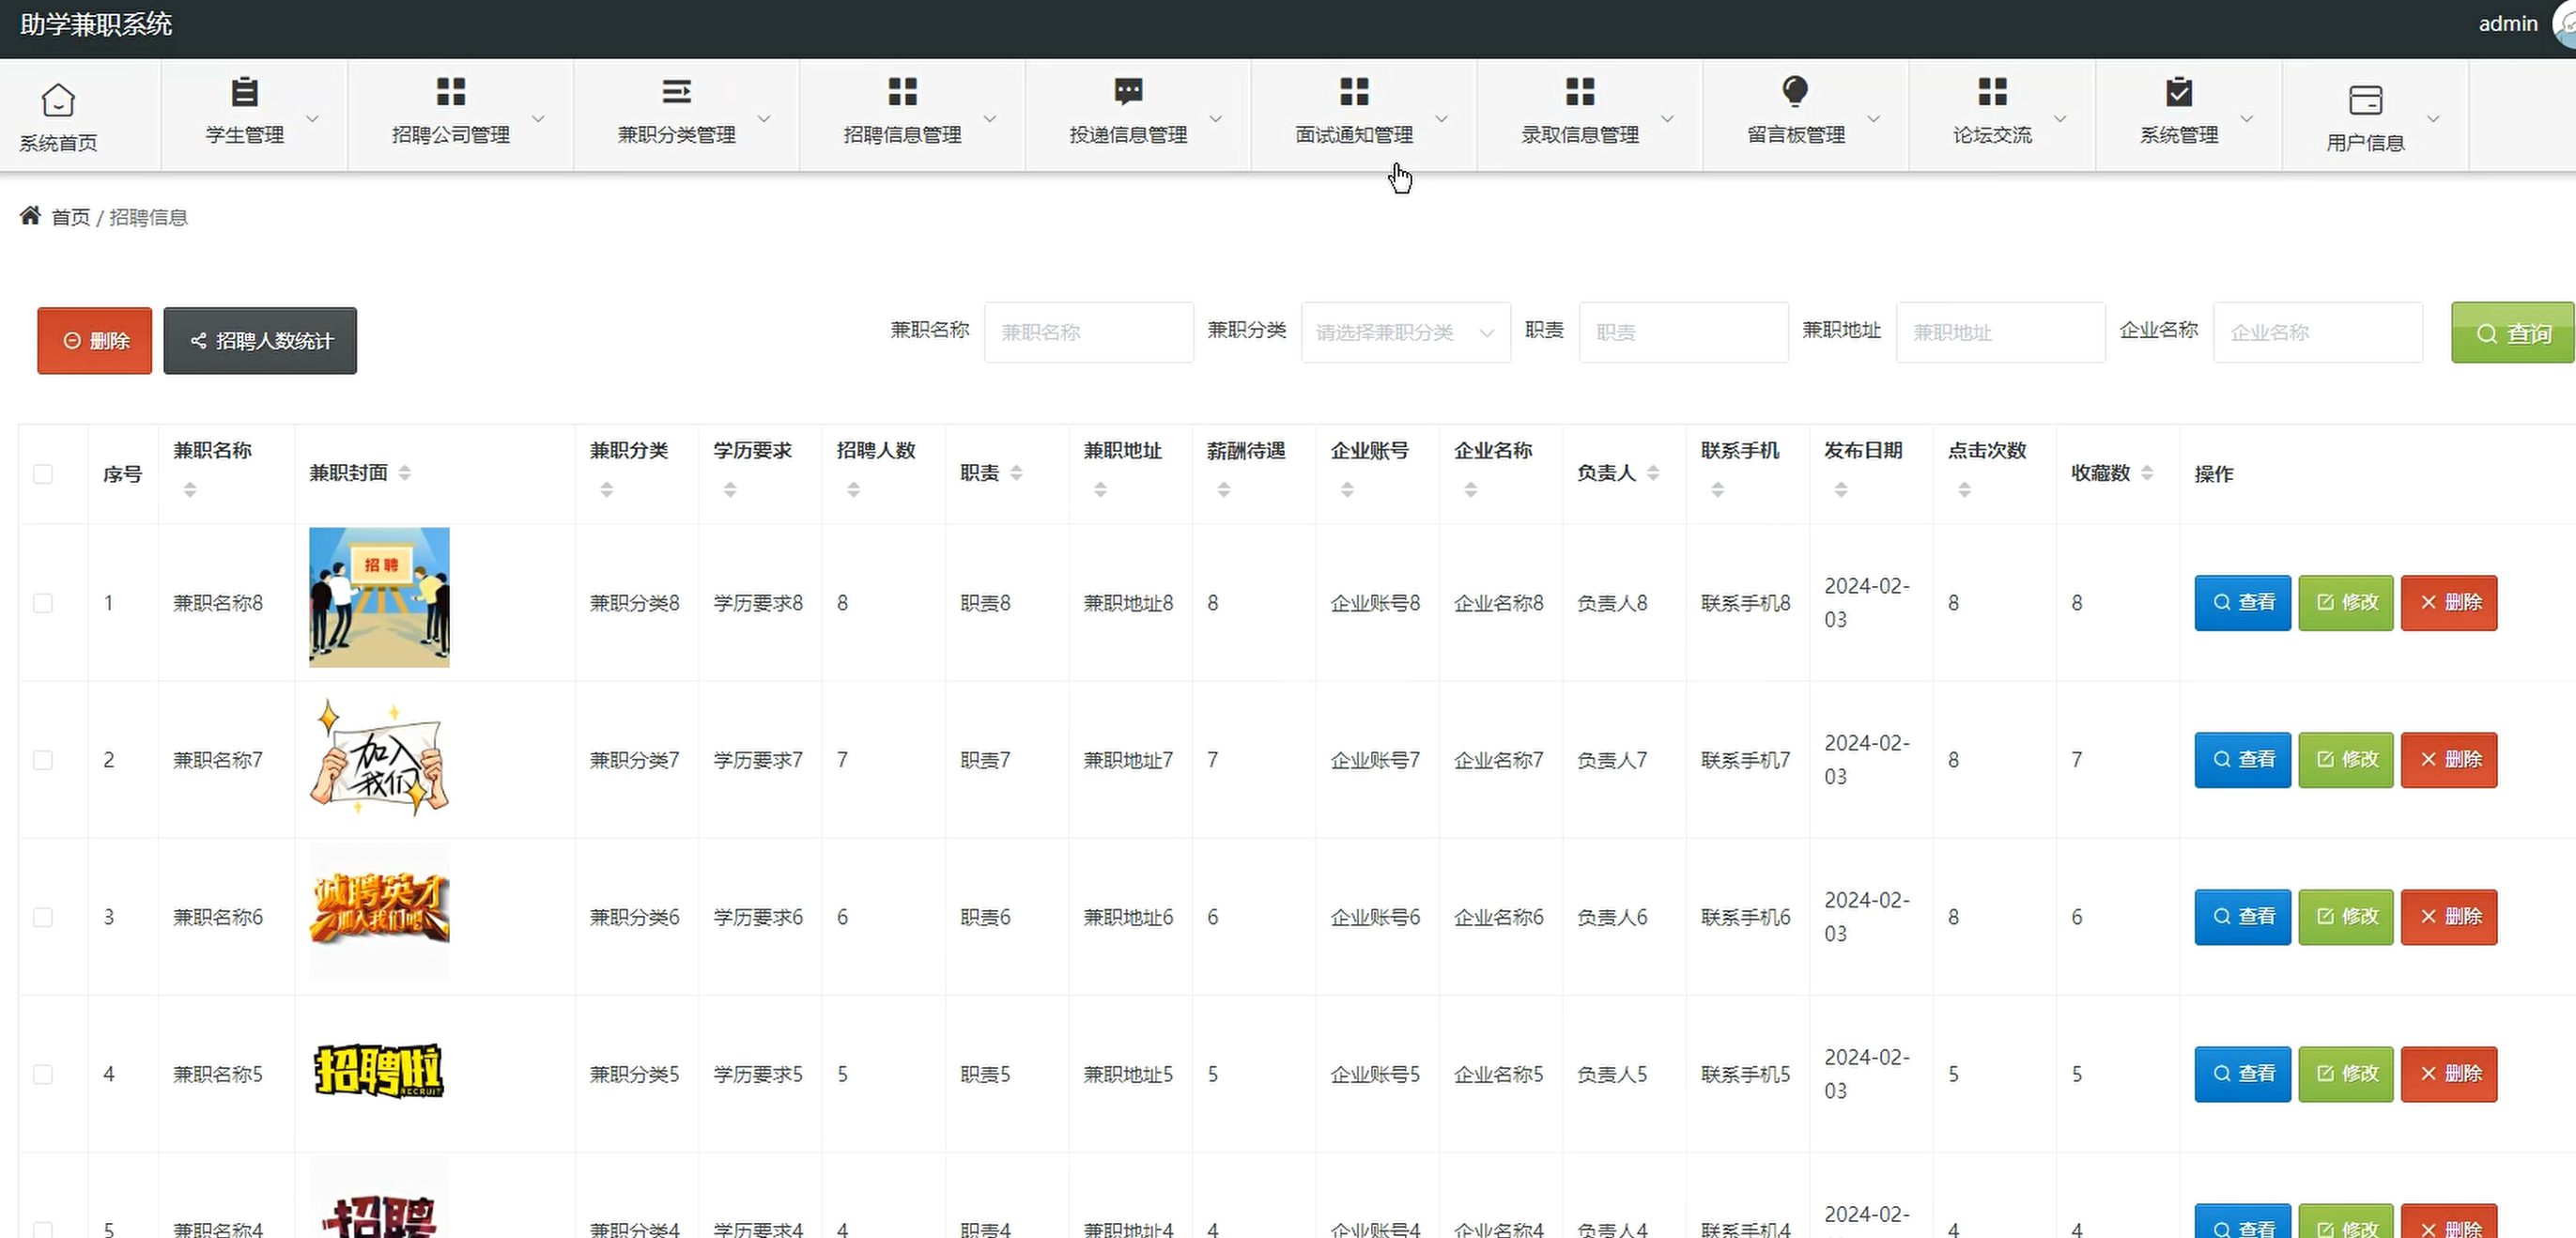
Task: Click the 招聘公司管理 grid icon
Action: (451, 92)
